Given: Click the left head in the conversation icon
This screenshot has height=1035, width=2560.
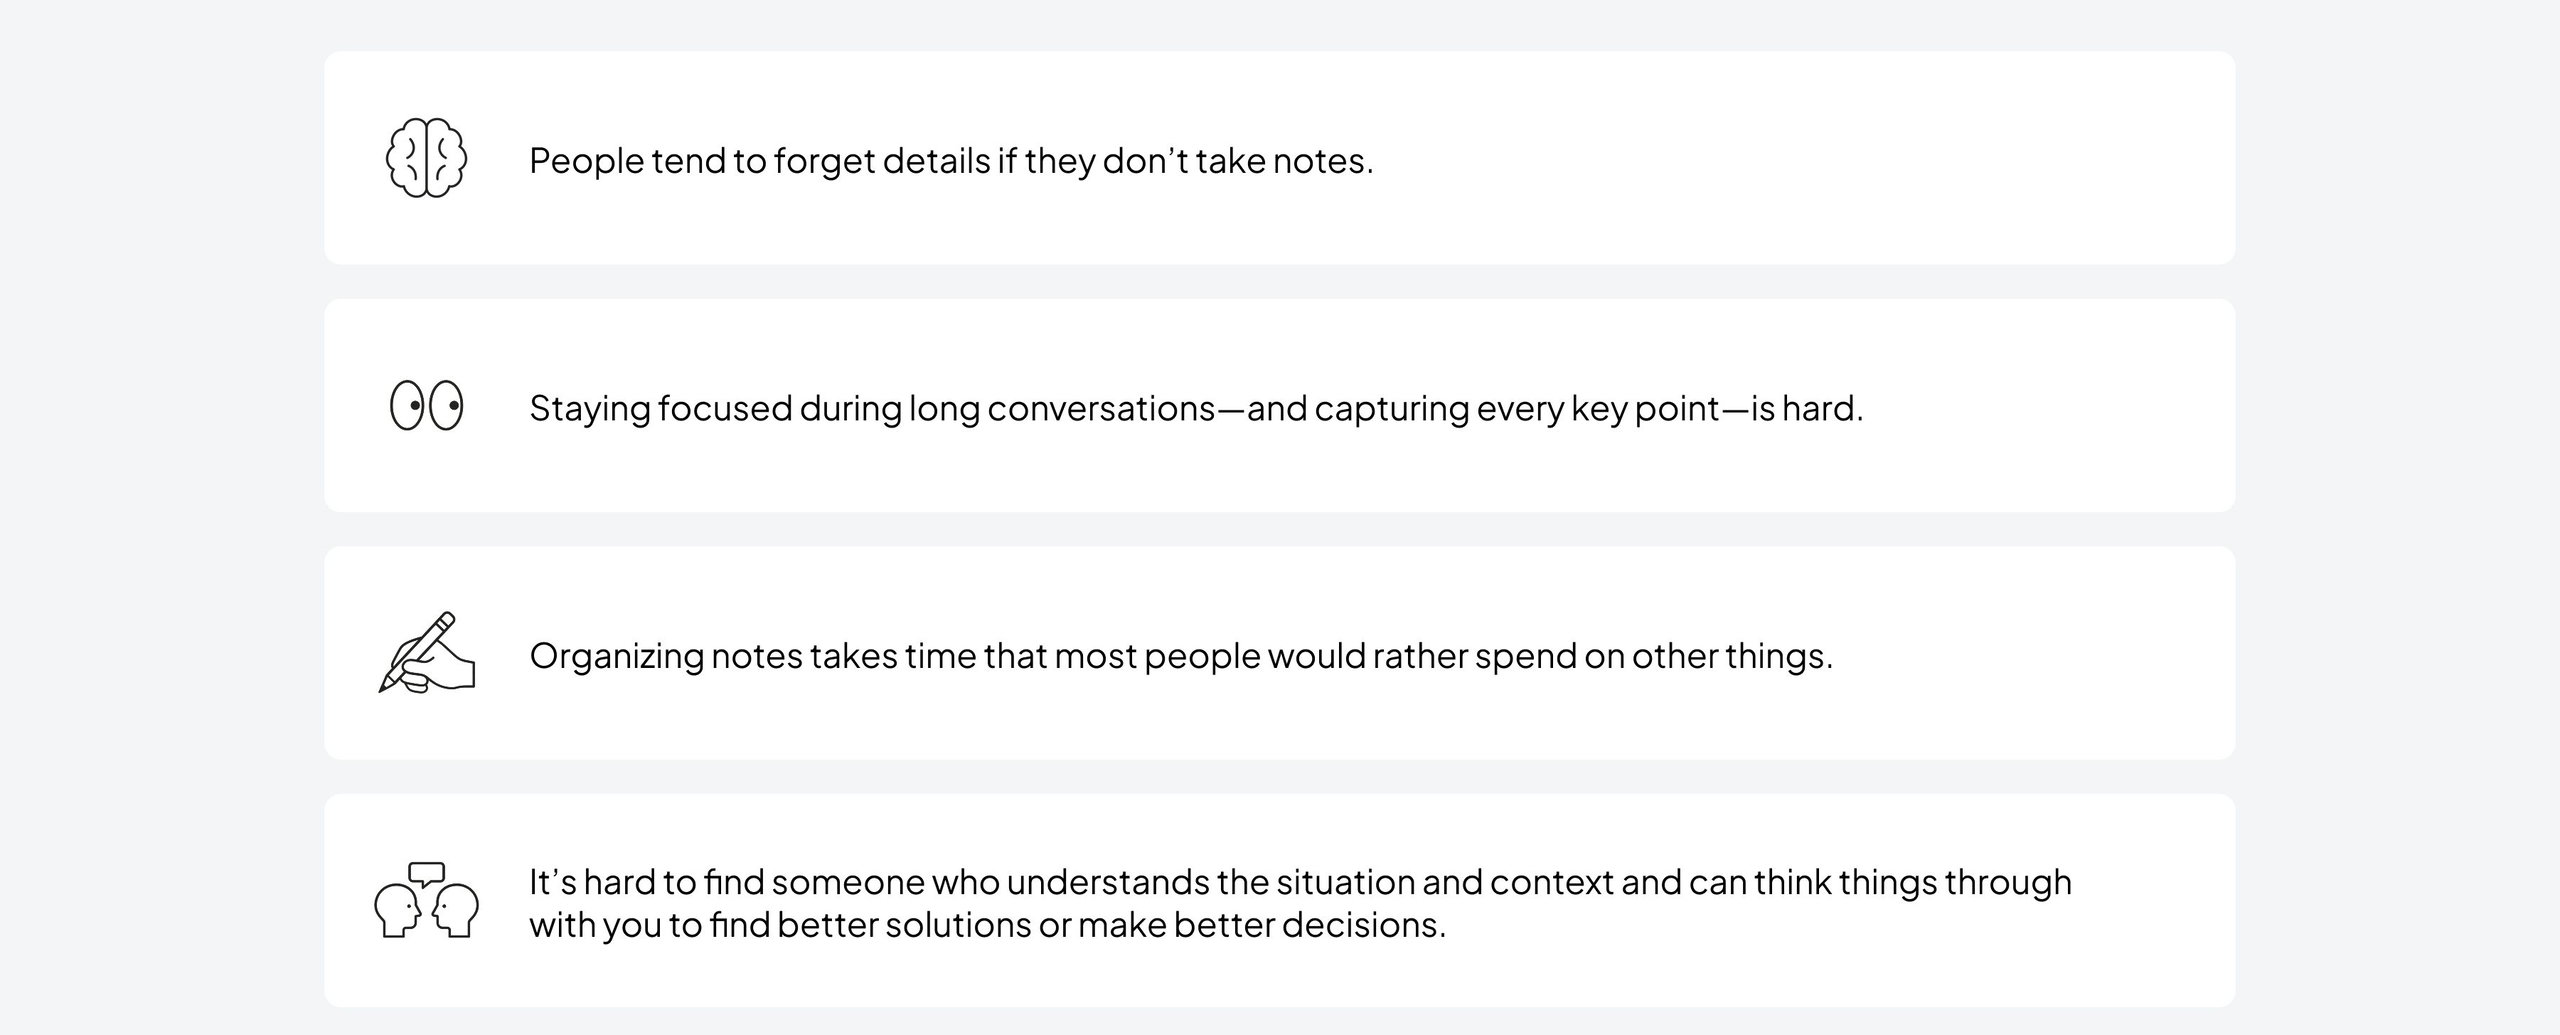Looking at the screenshot, I should (x=397, y=911).
